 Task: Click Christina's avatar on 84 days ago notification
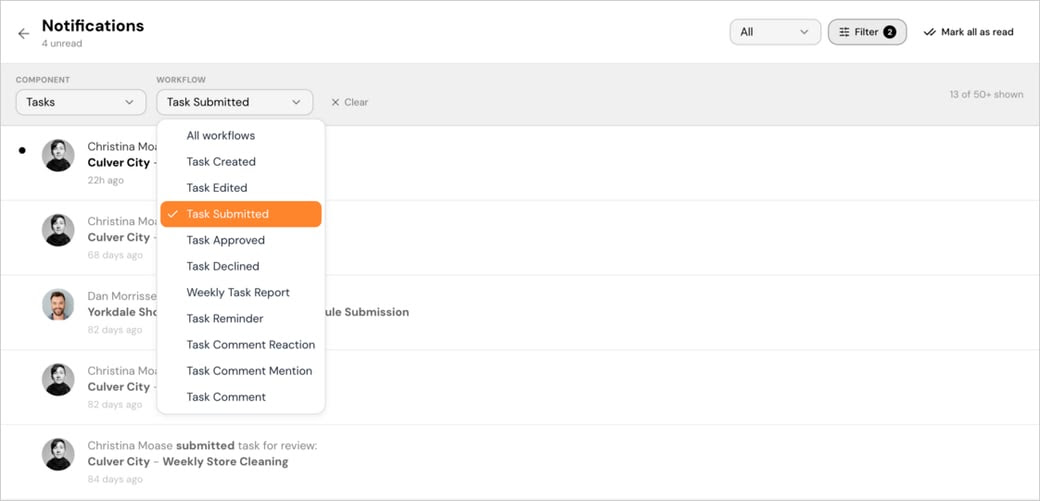pyautogui.click(x=58, y=455)
